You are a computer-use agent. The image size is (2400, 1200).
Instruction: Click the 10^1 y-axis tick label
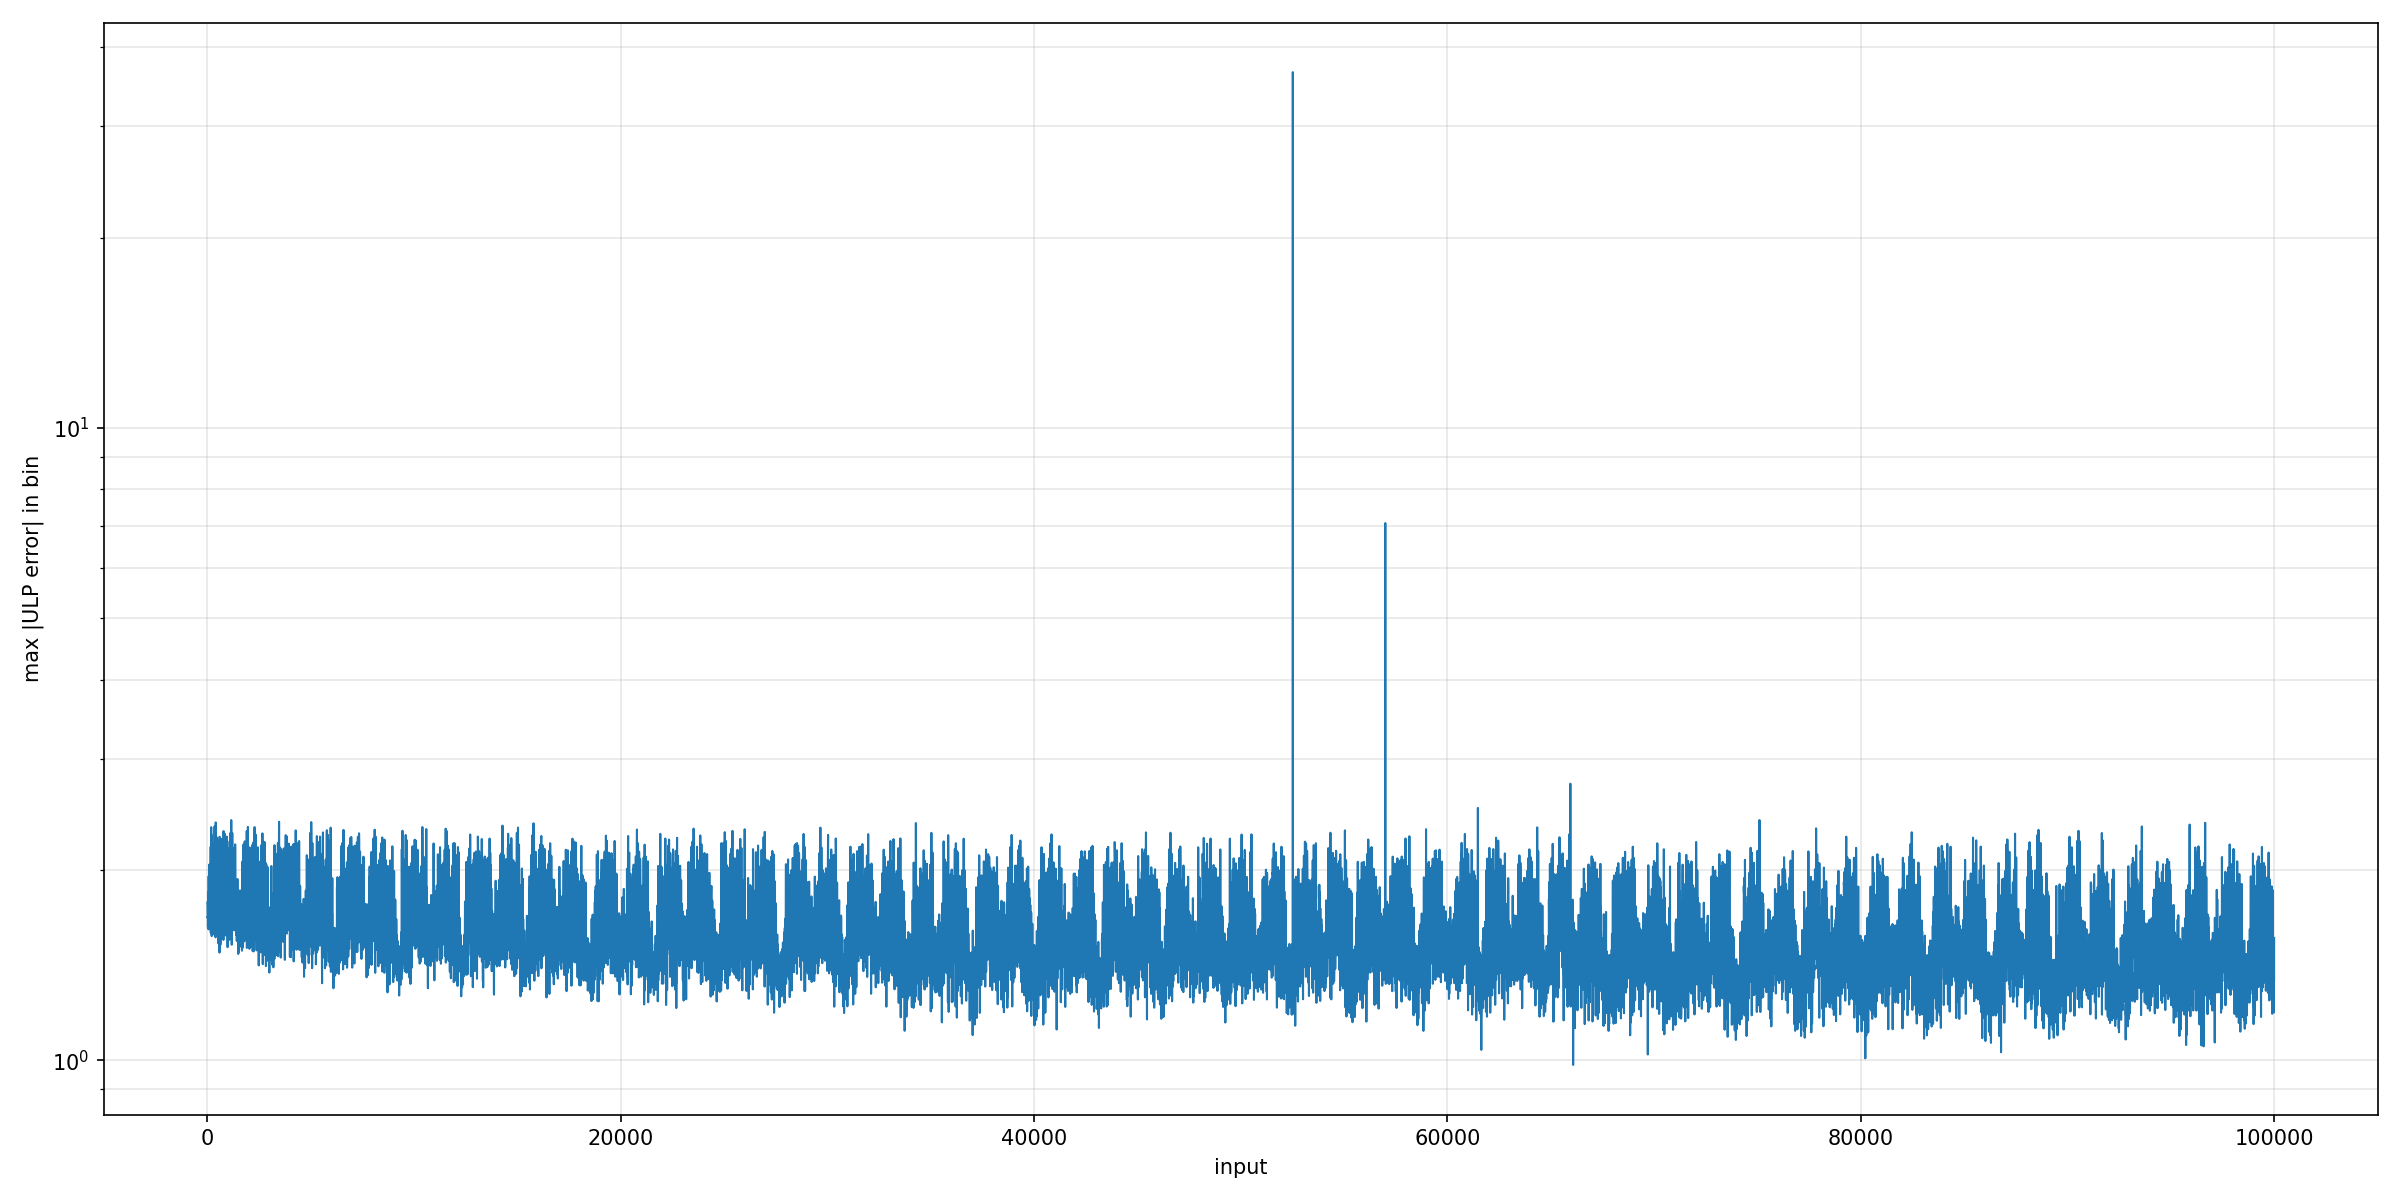(70, 429)
